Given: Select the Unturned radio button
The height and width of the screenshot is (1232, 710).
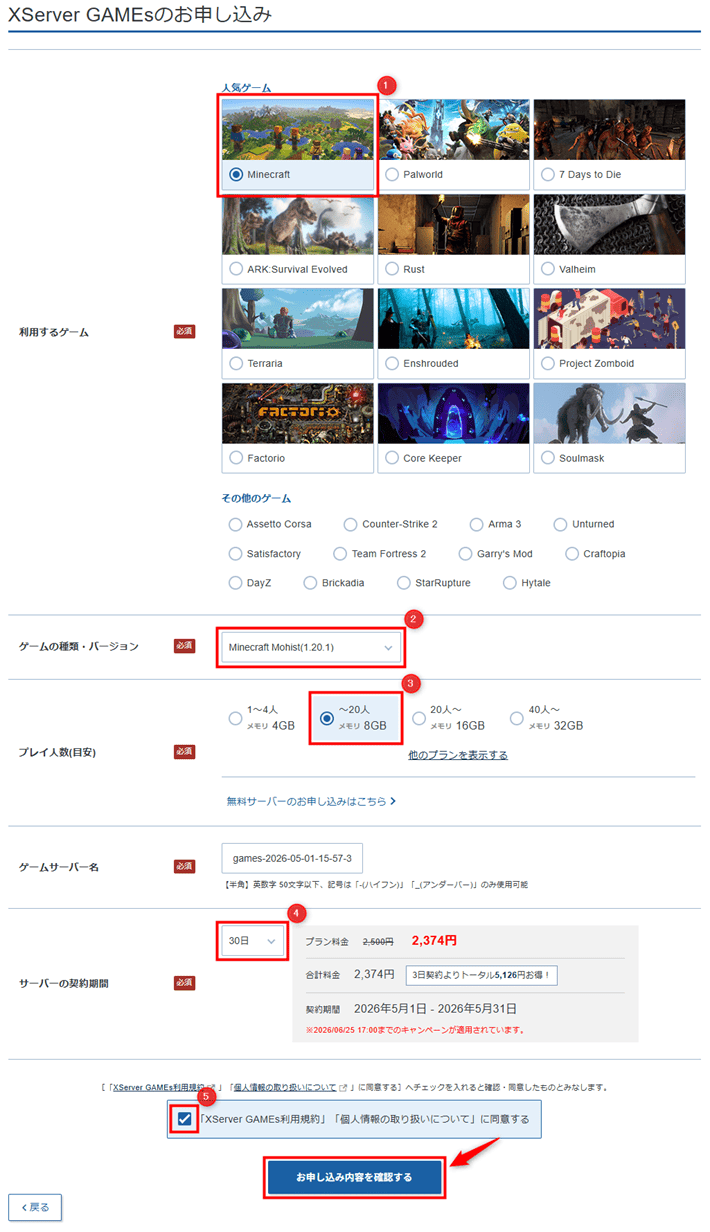Looking at the screenshot, I should (562, 524).
